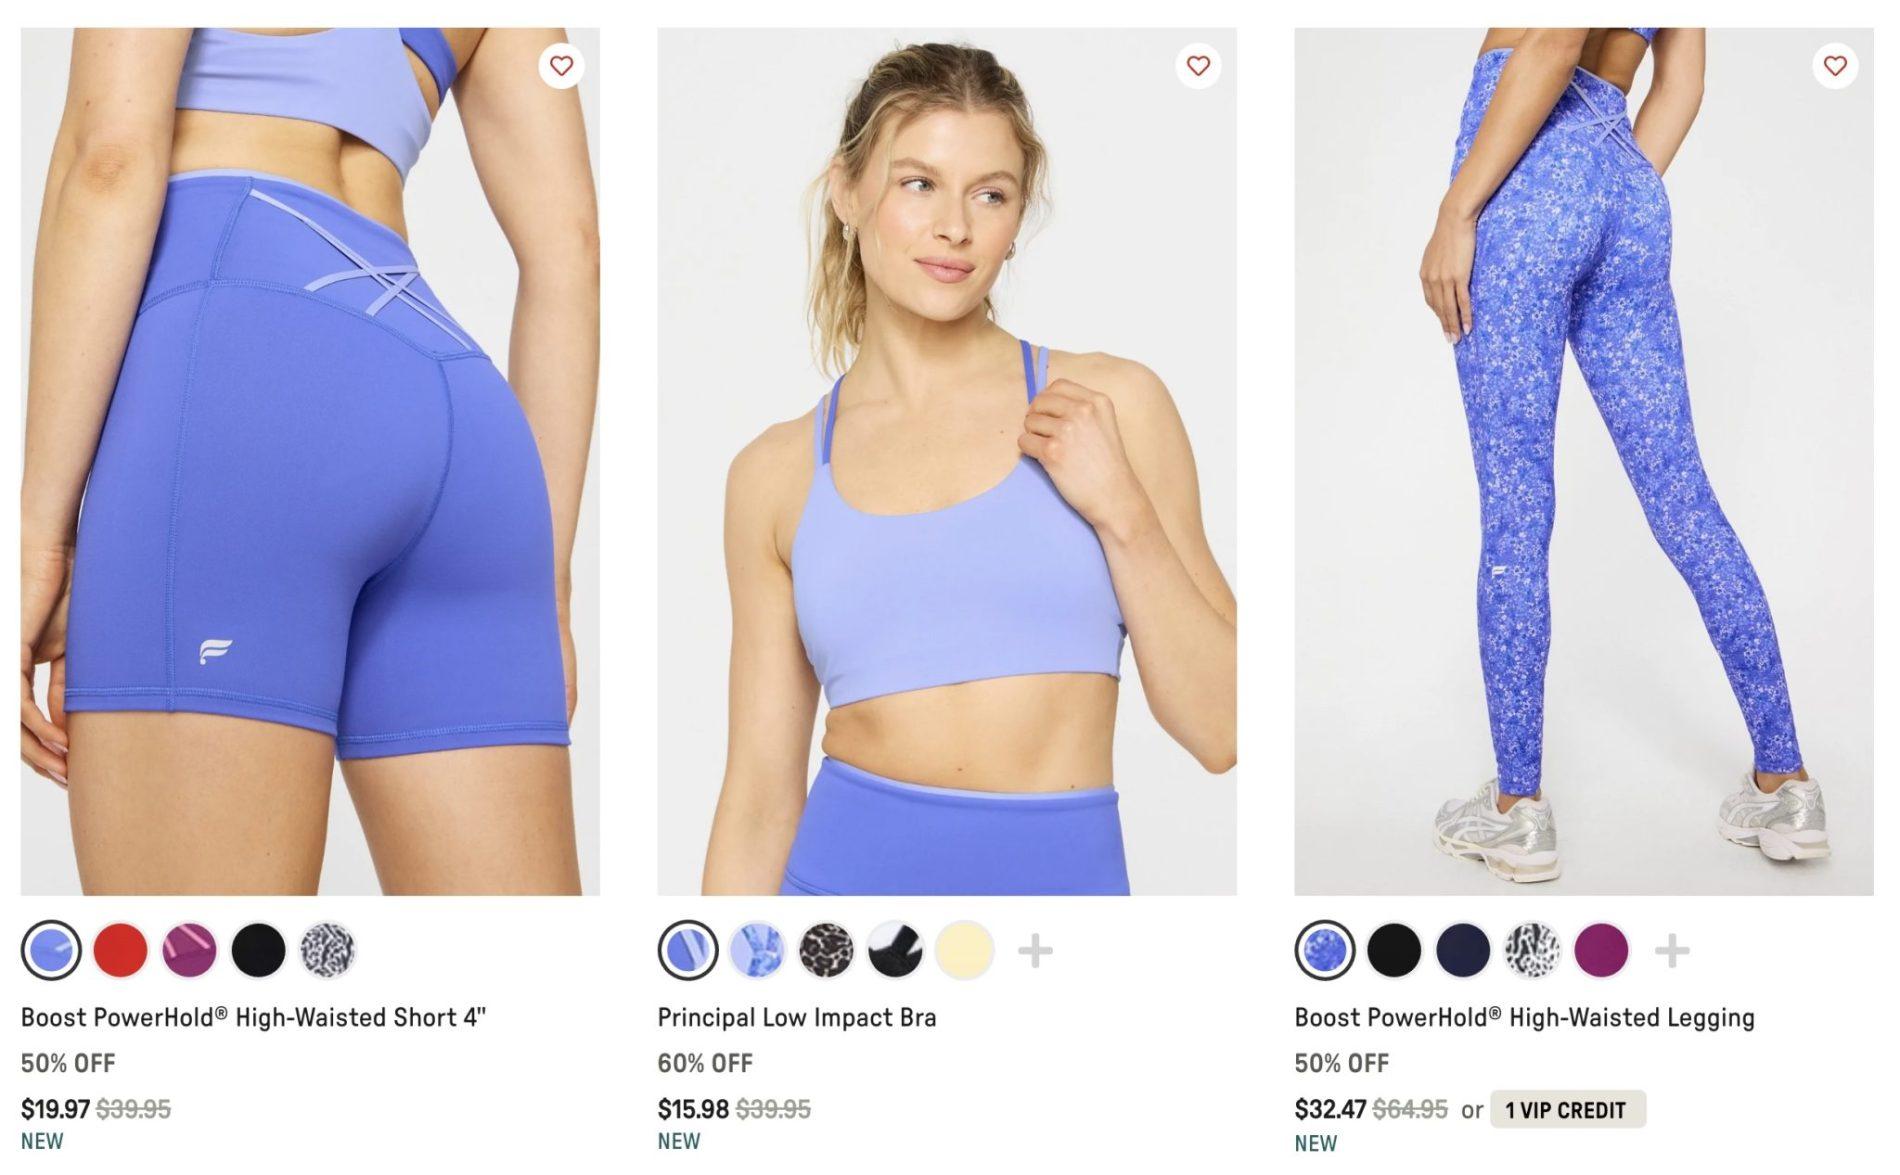Open Boost PowerHold High-Waisted Legging title link
Screen dimensions: 1900x1175
1524,1018
